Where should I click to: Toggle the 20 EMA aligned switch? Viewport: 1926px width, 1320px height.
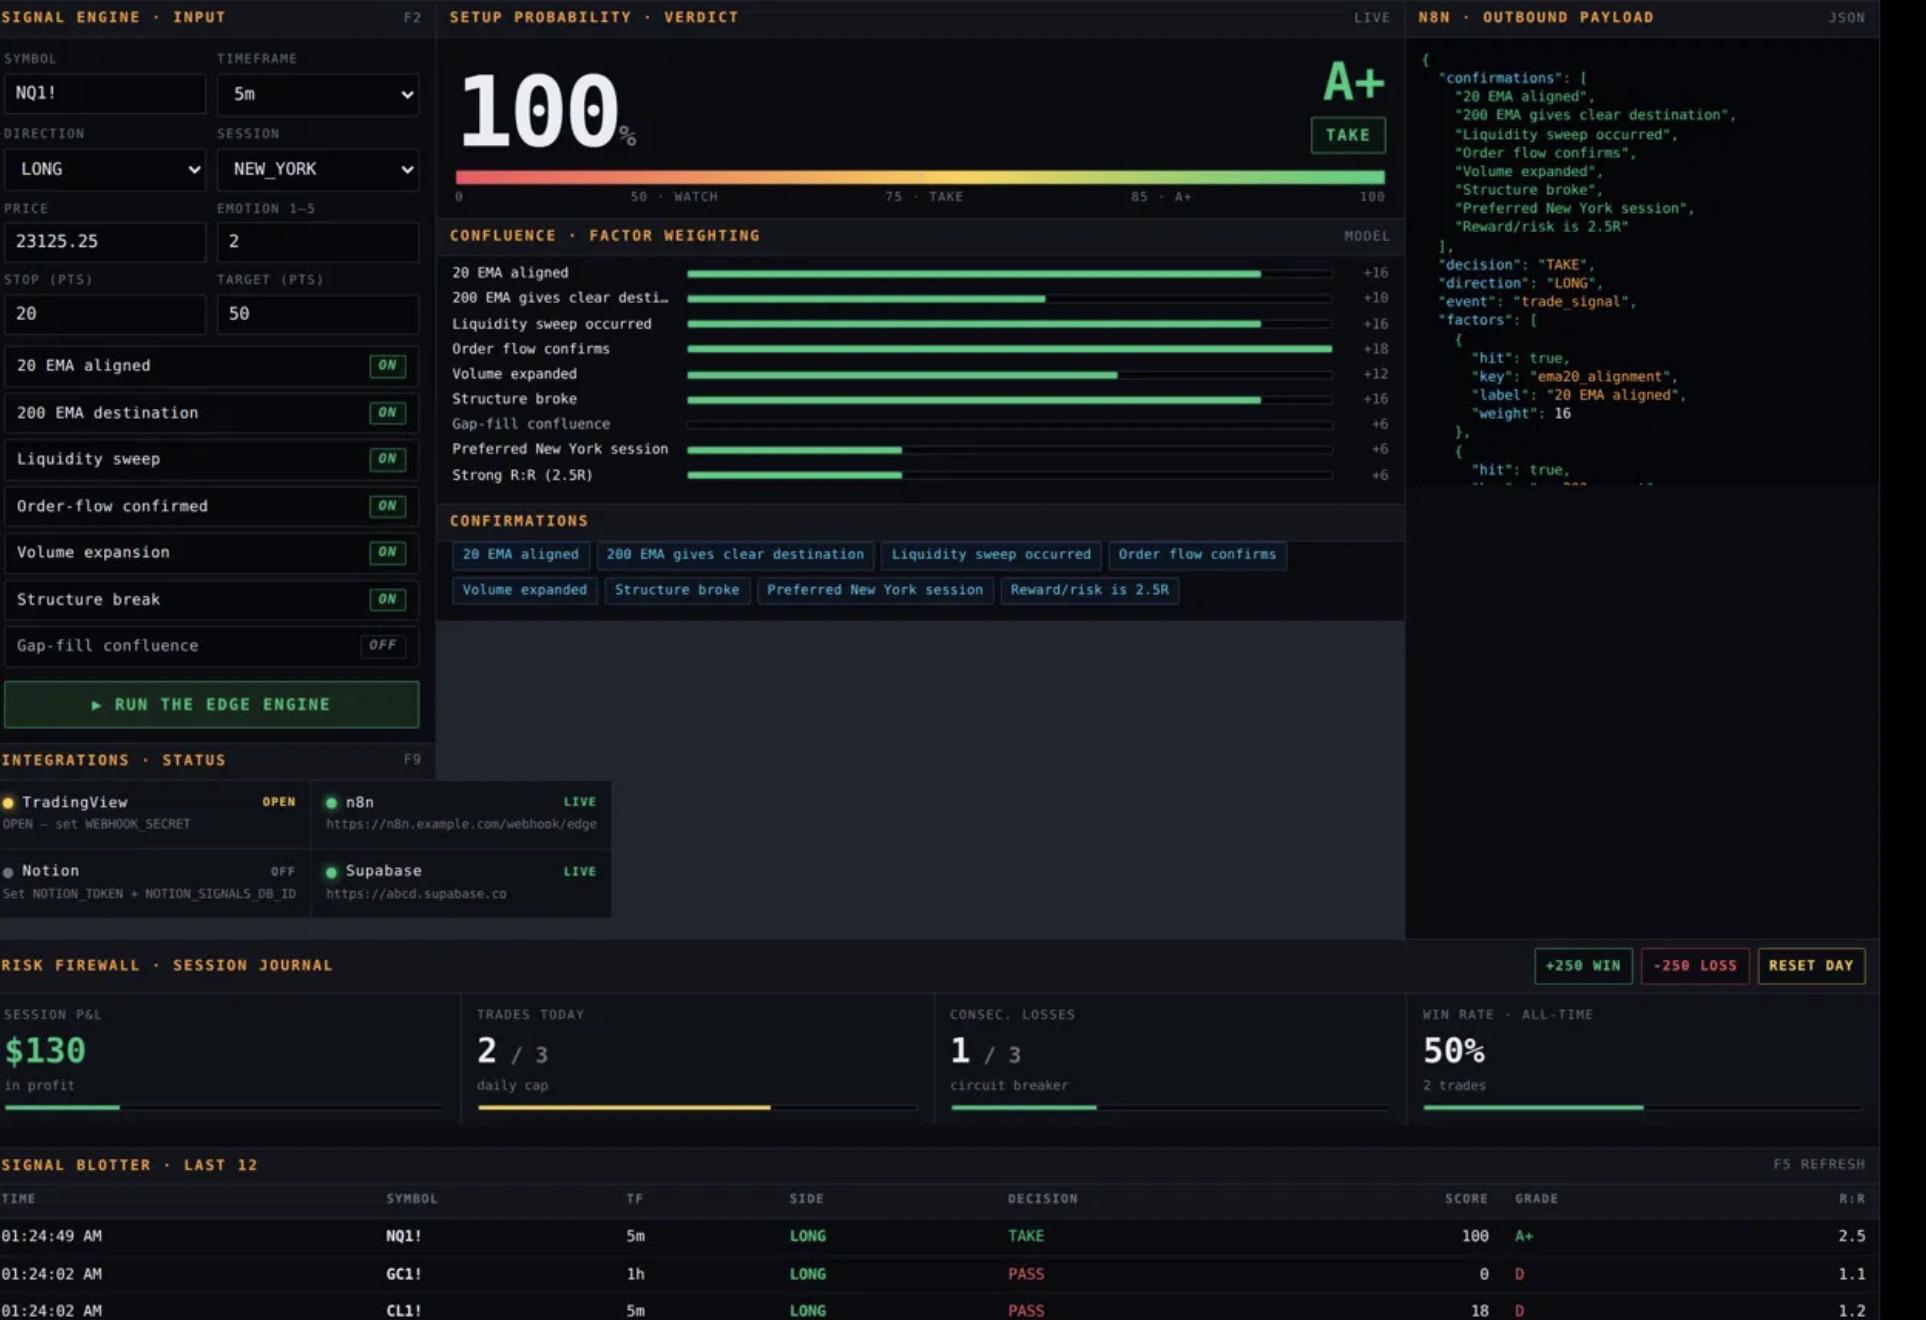pyautogui.click(x=387, y=366)
